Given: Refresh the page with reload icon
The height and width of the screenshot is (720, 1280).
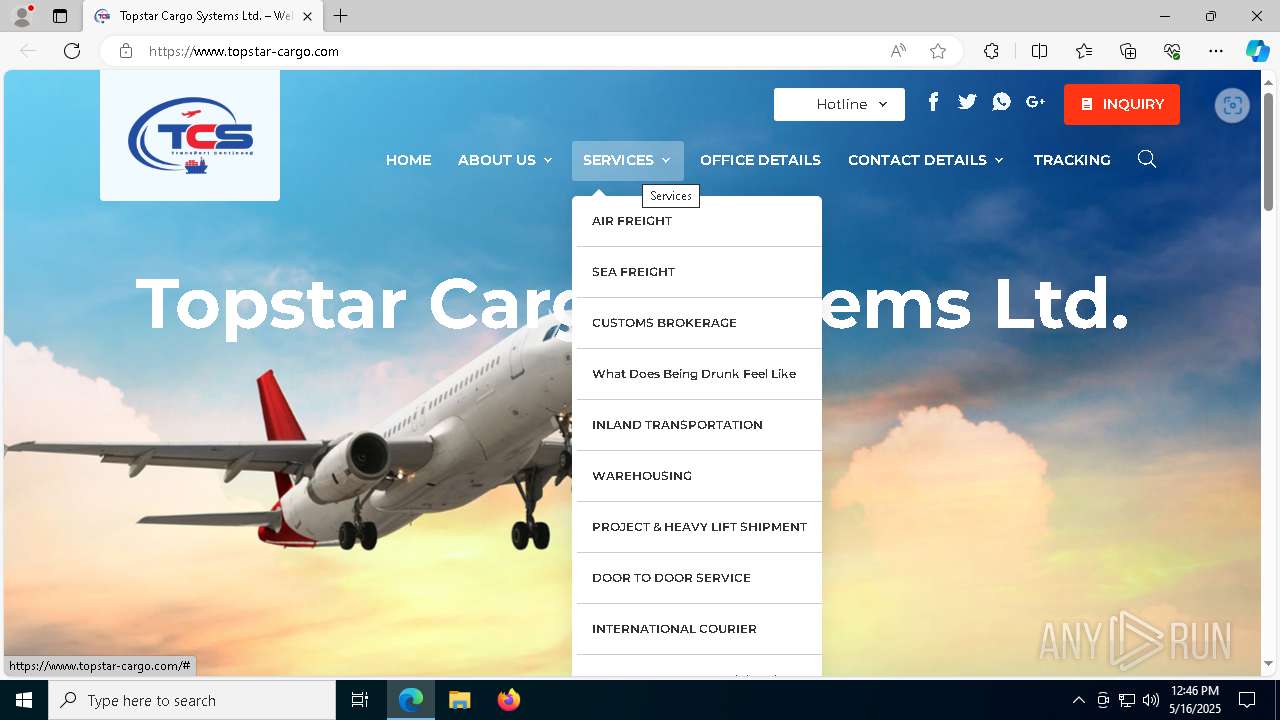Looking at the screenshot, I should [72, 51].
